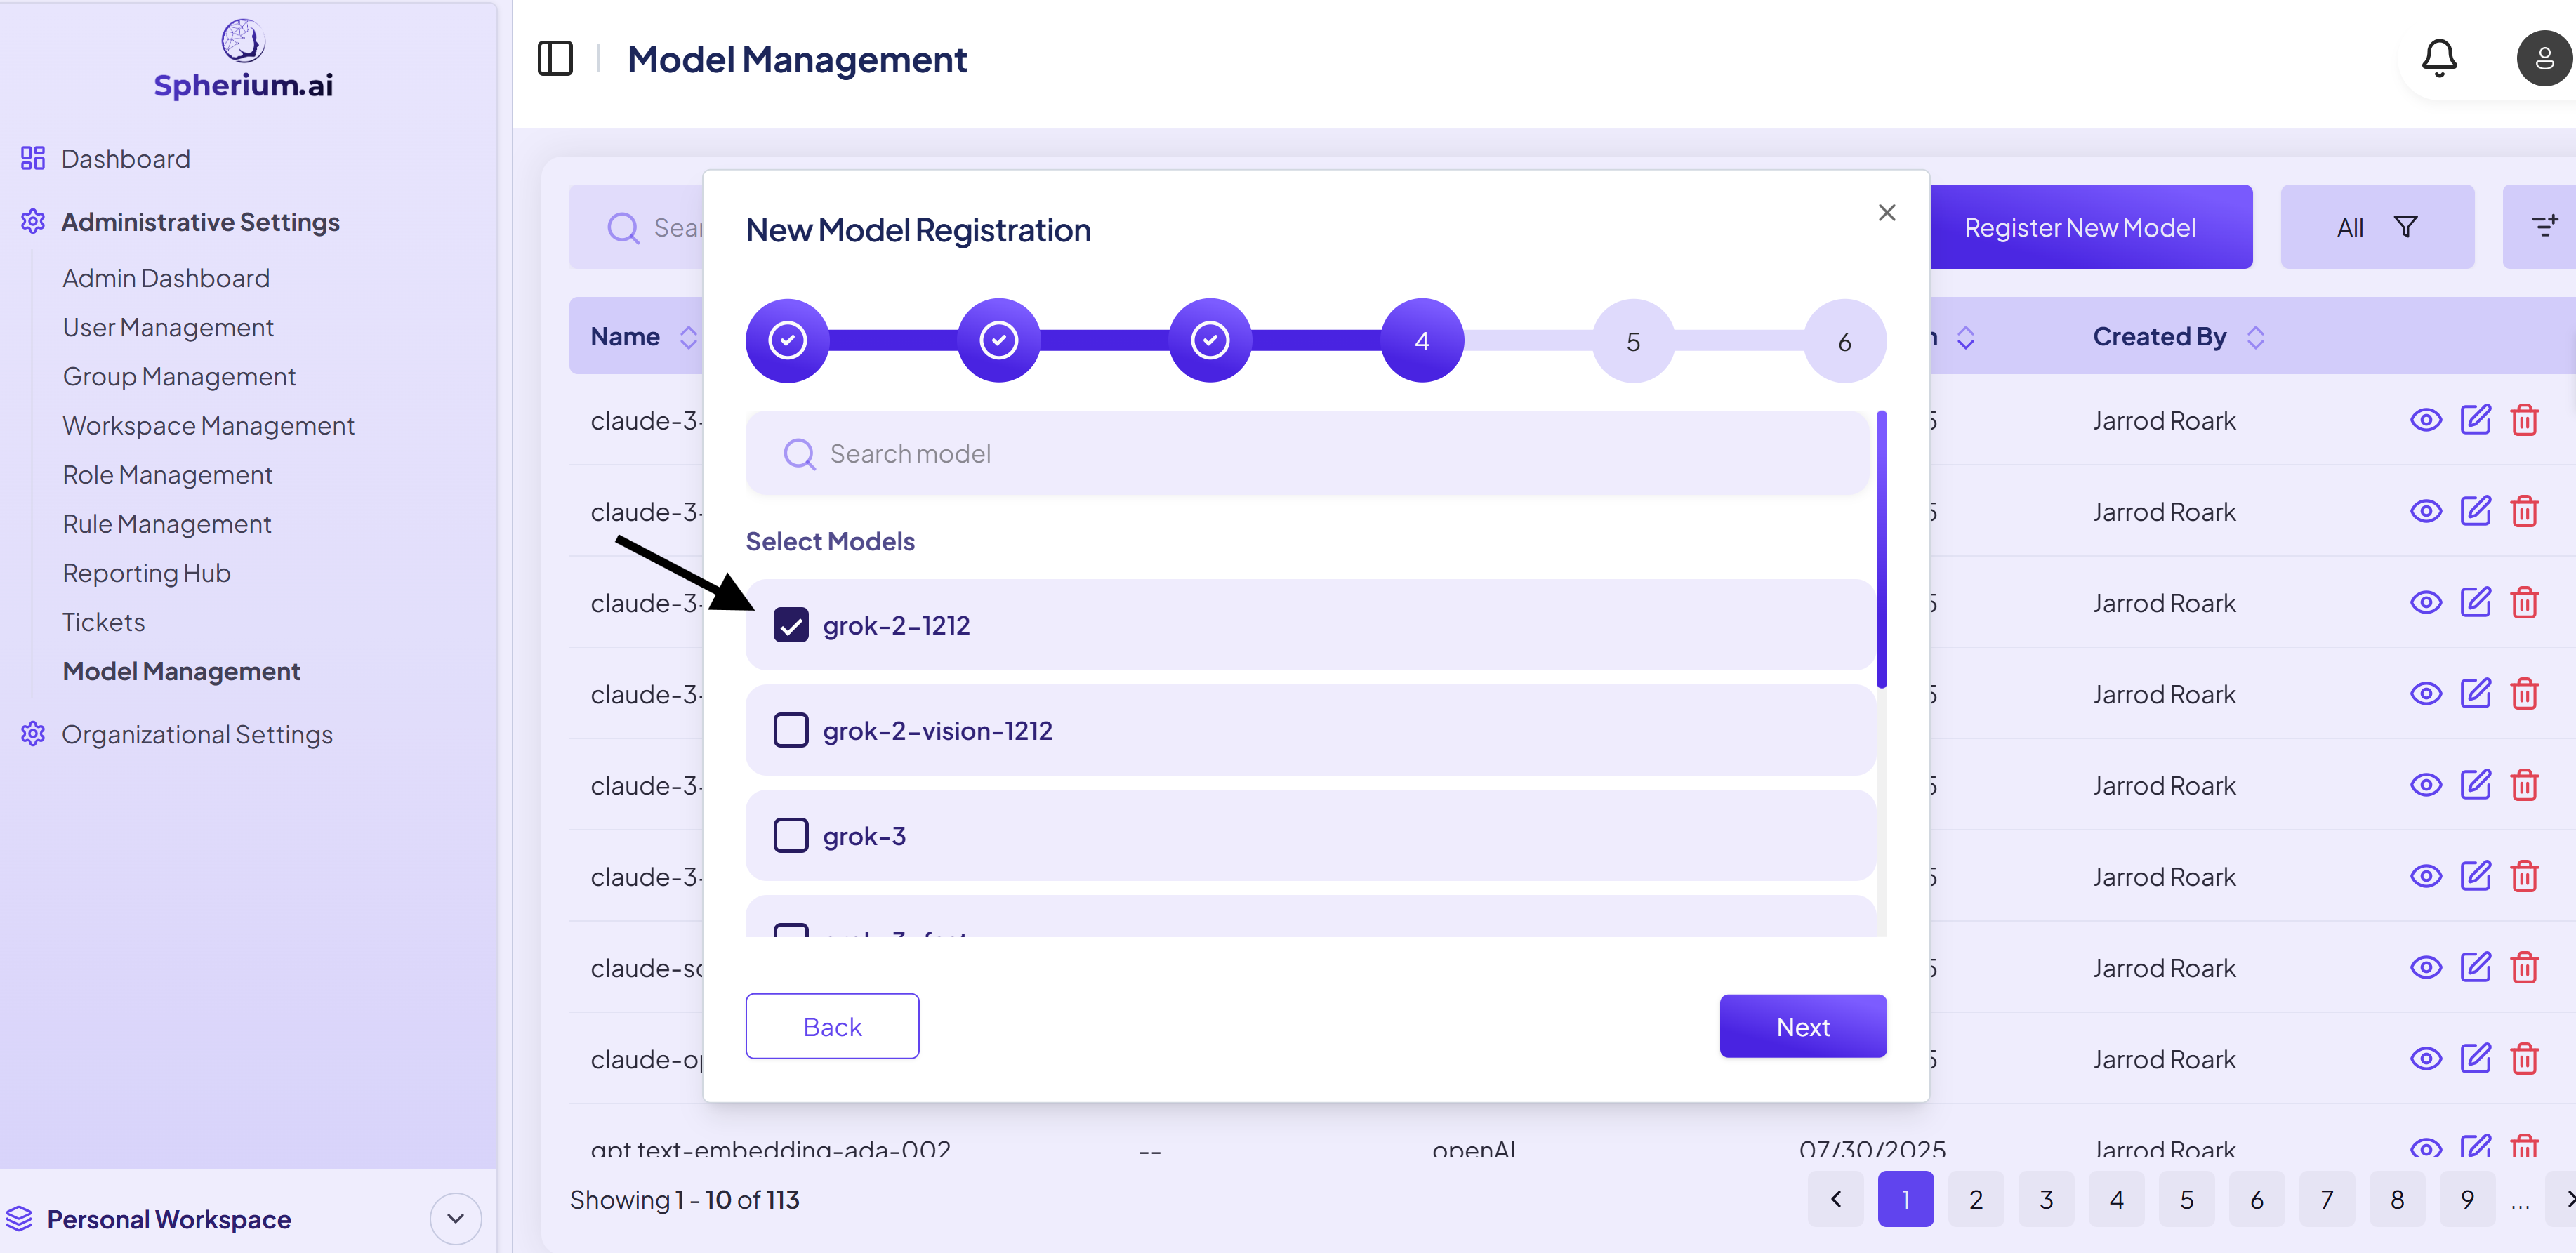View the third row with eye icon
This screenshot has width=2576, height=1253.
[x=2425, y=603]
